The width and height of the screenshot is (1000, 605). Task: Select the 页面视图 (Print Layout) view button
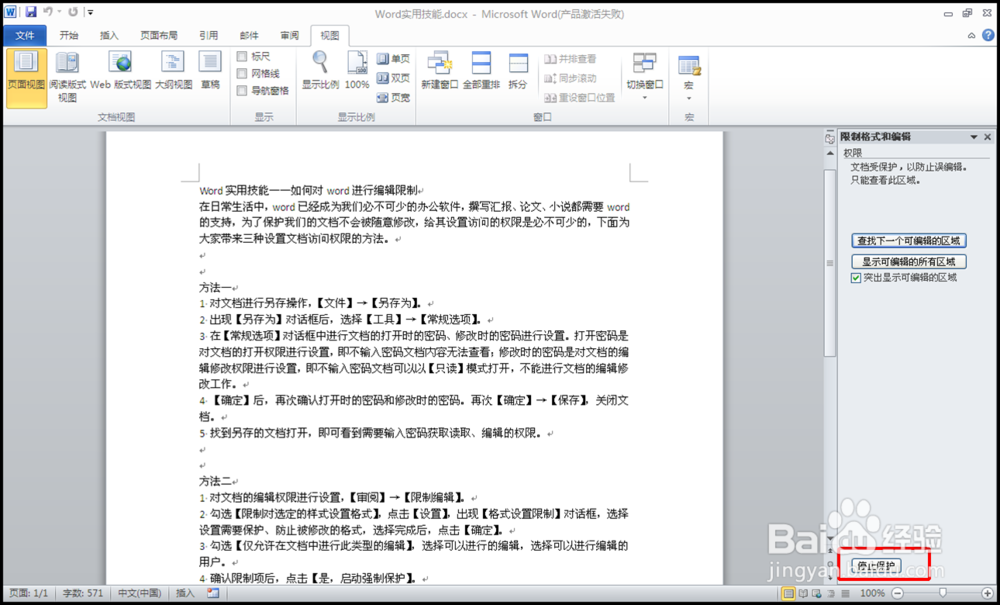click(26, 78)
